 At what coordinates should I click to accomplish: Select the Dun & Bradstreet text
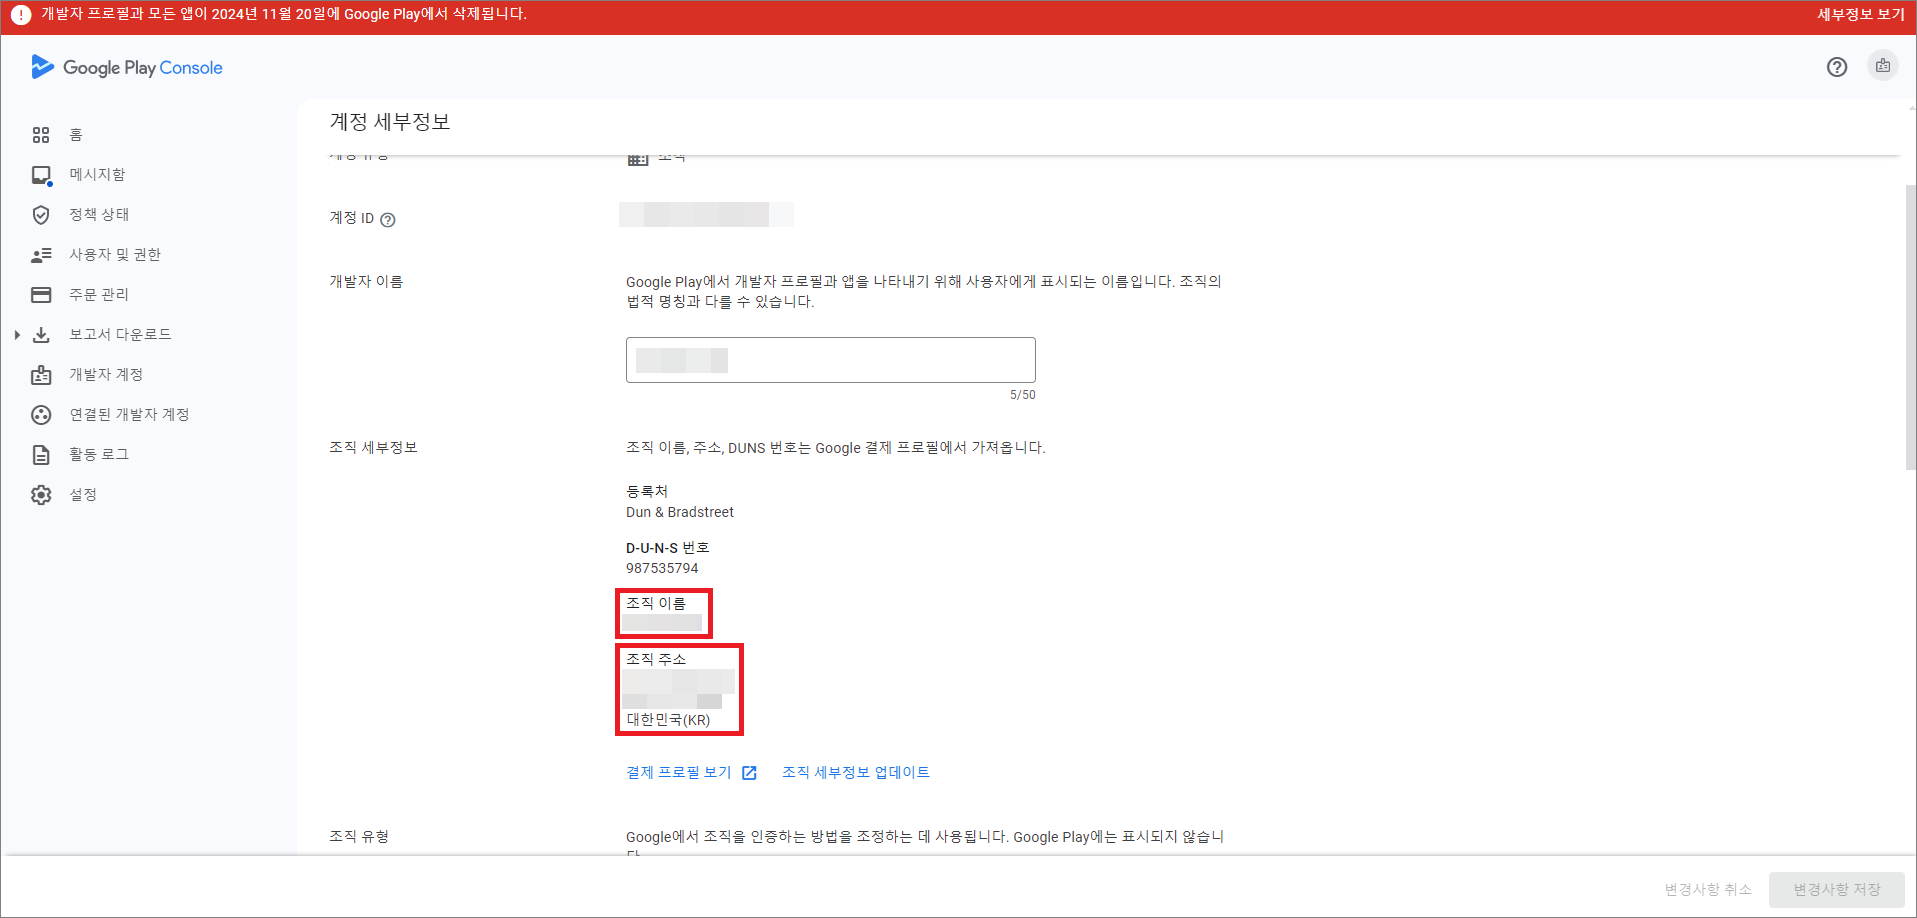pos(680,513)
